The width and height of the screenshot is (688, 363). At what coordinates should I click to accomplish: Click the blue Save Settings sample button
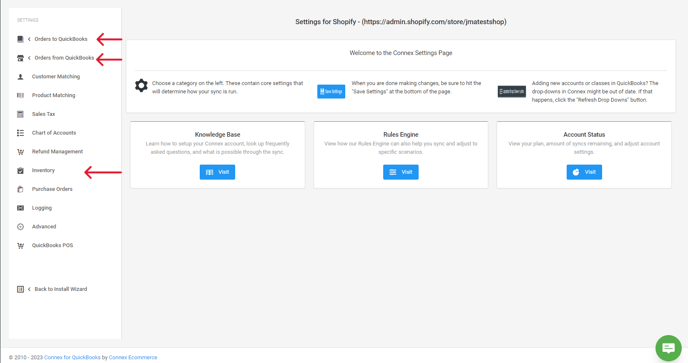pos(331,91)
